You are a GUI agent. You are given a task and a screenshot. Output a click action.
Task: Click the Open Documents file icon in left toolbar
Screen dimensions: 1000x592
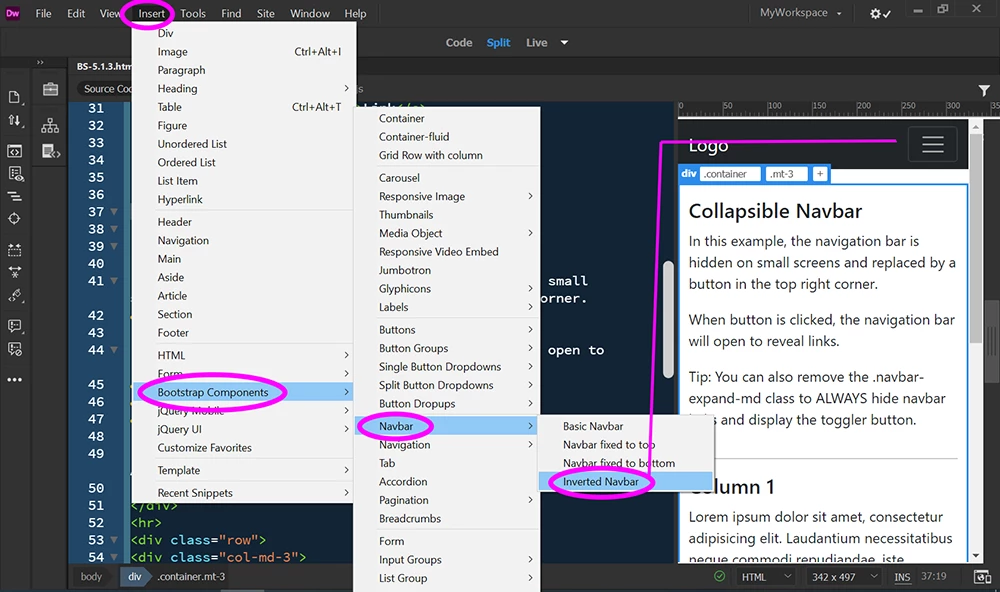tap(14, 97)
